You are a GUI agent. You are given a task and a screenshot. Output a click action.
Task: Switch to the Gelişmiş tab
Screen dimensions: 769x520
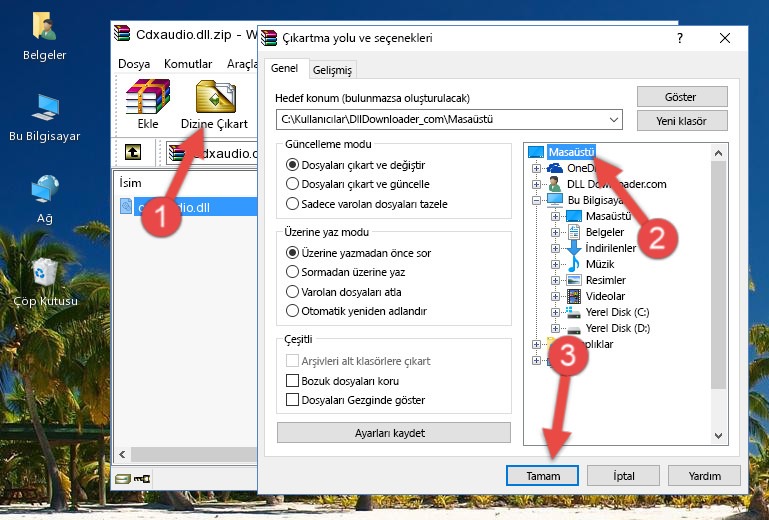[333, 70]
